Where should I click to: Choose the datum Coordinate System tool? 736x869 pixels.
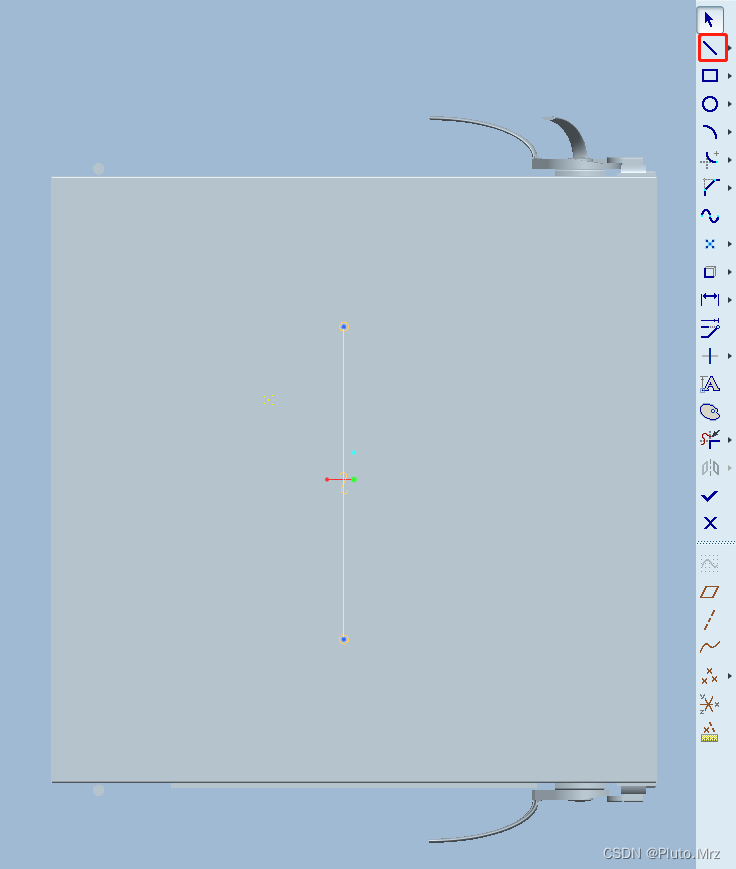pyautogui.click(x=709, y=704)
